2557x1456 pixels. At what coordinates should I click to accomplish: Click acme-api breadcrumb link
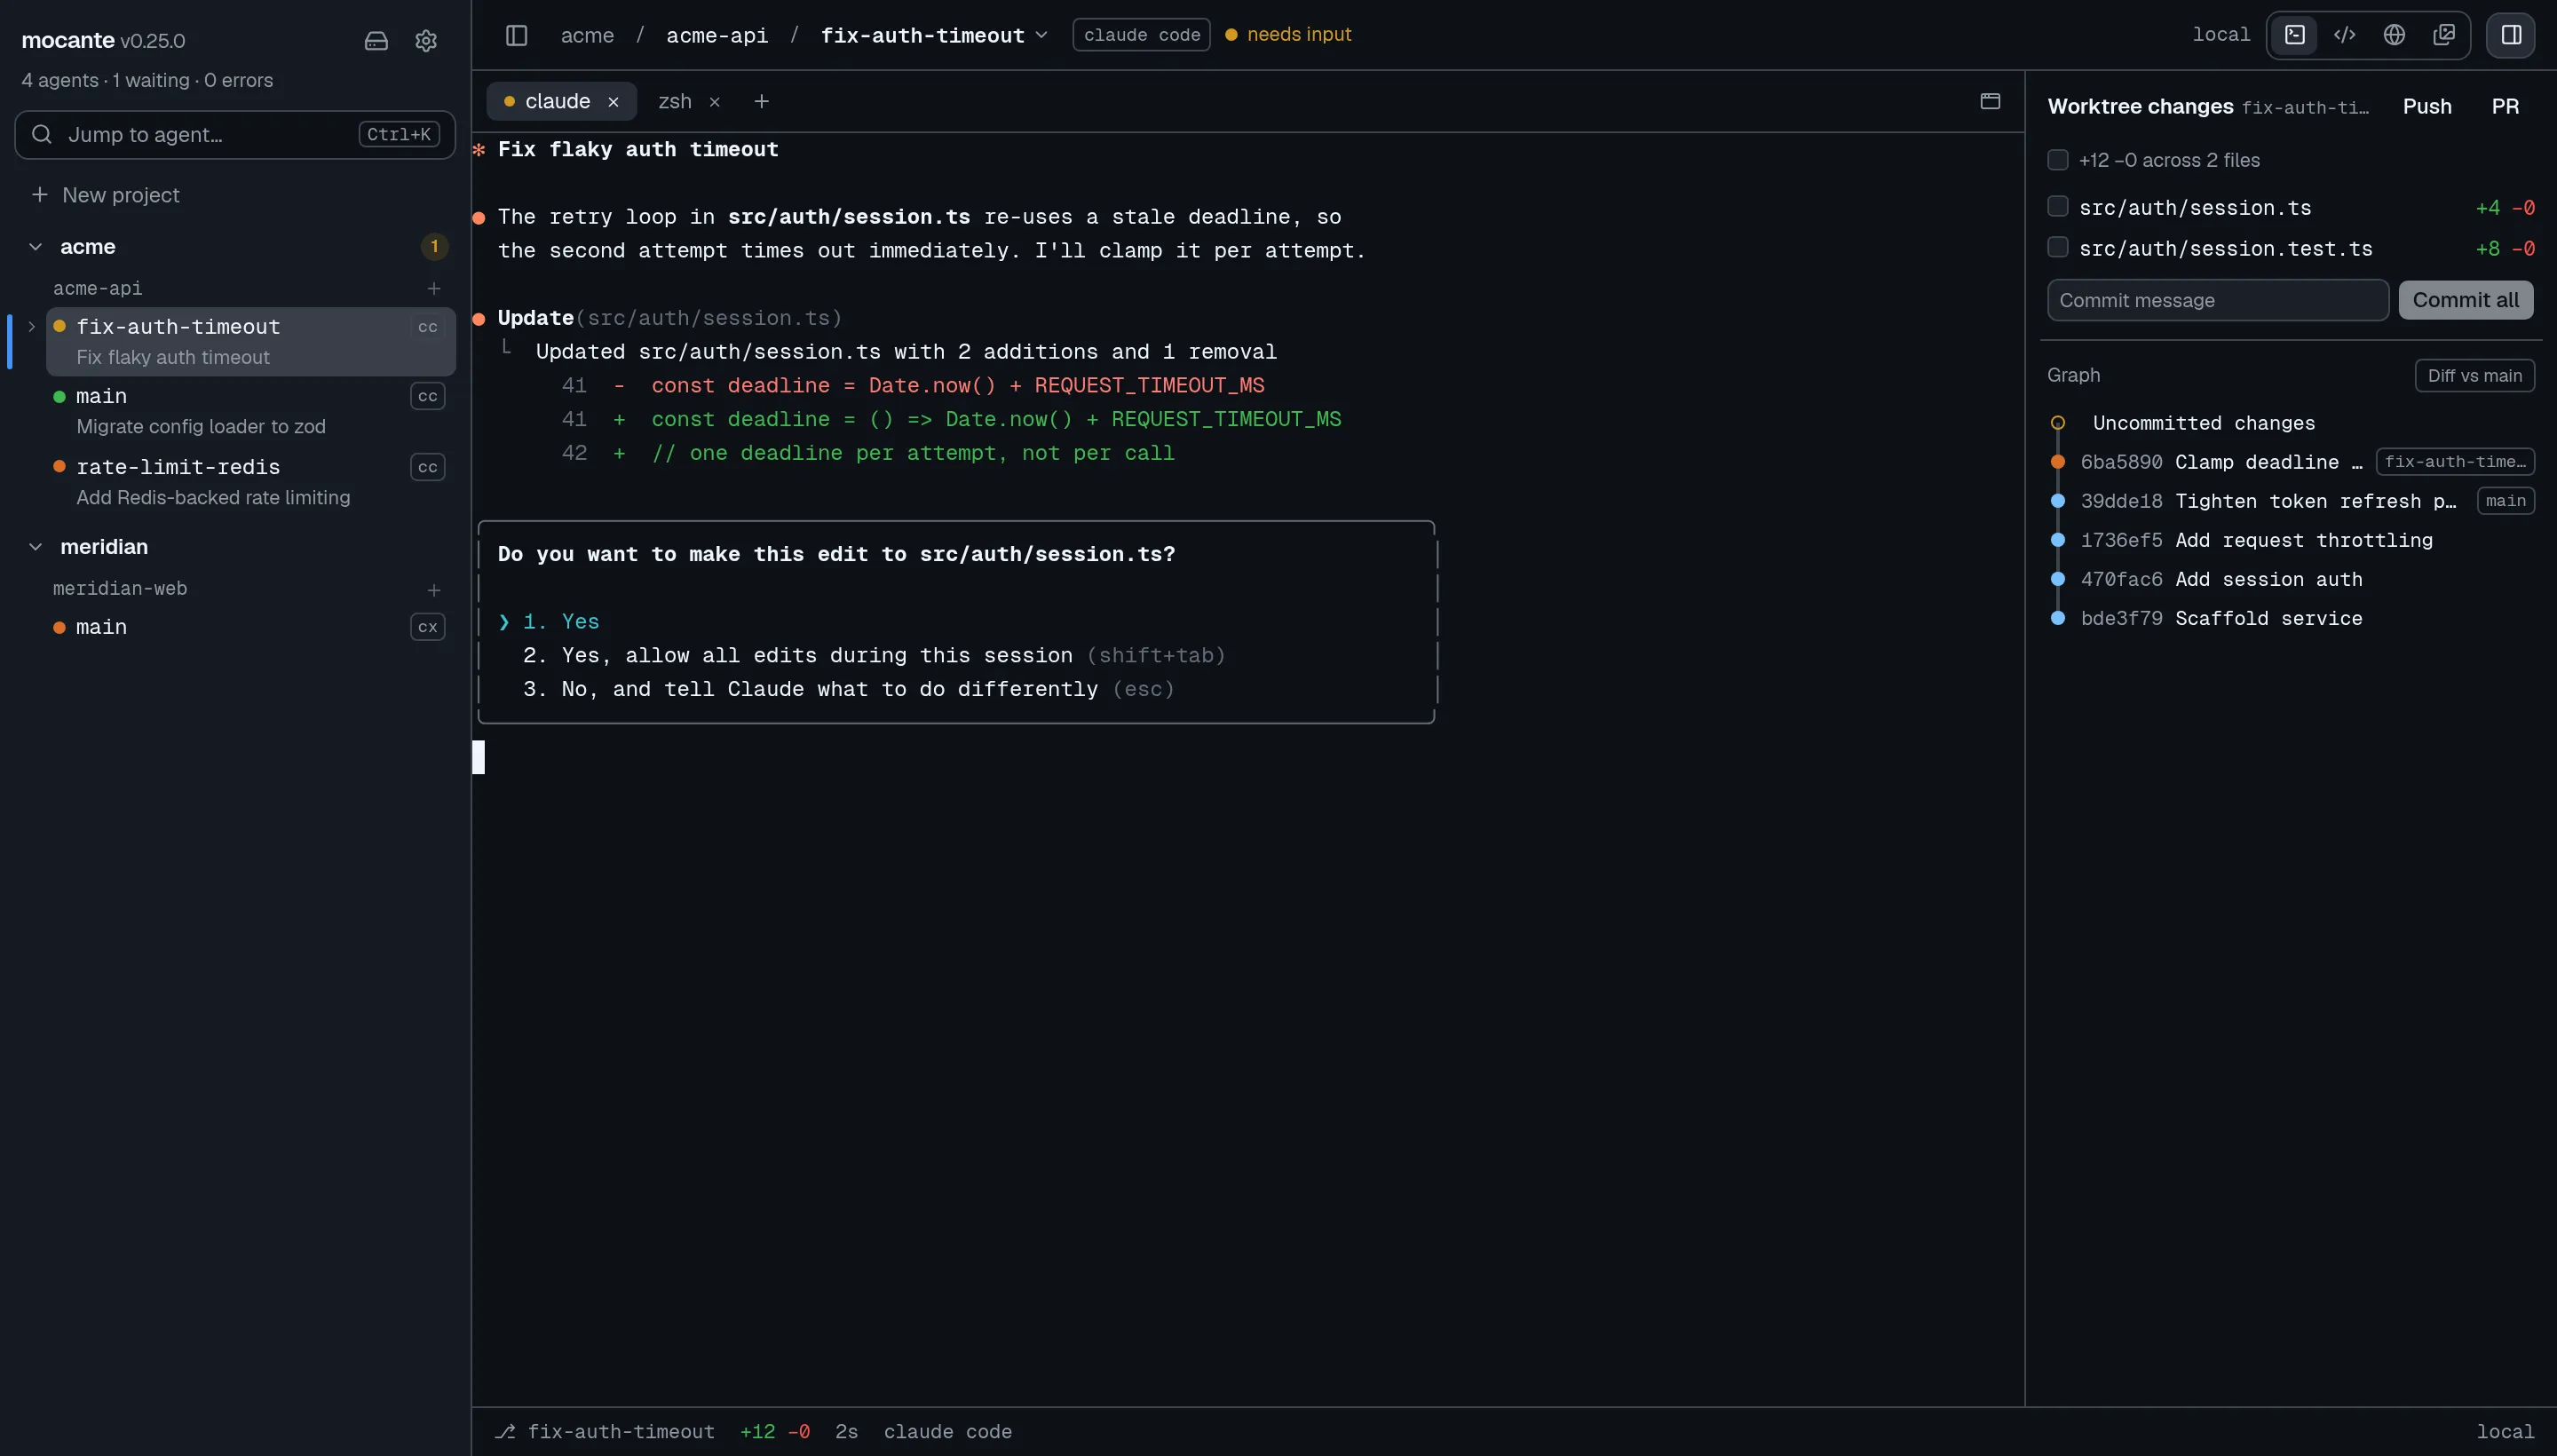click(717, 35)
